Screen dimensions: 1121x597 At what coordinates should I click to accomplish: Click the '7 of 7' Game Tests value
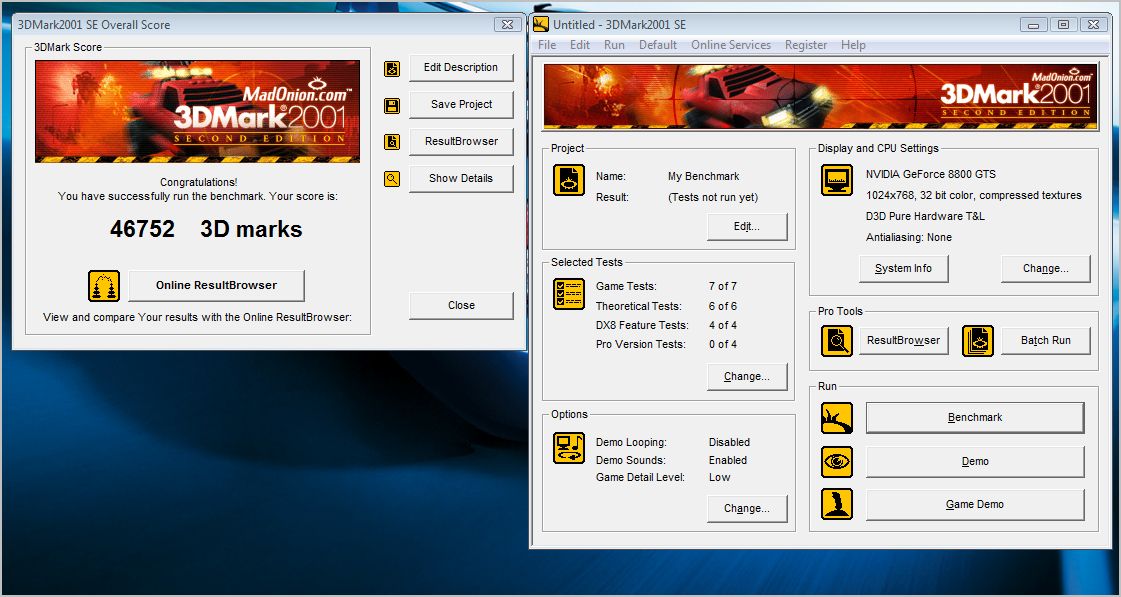pyautogui.click(x=723, y=286)
